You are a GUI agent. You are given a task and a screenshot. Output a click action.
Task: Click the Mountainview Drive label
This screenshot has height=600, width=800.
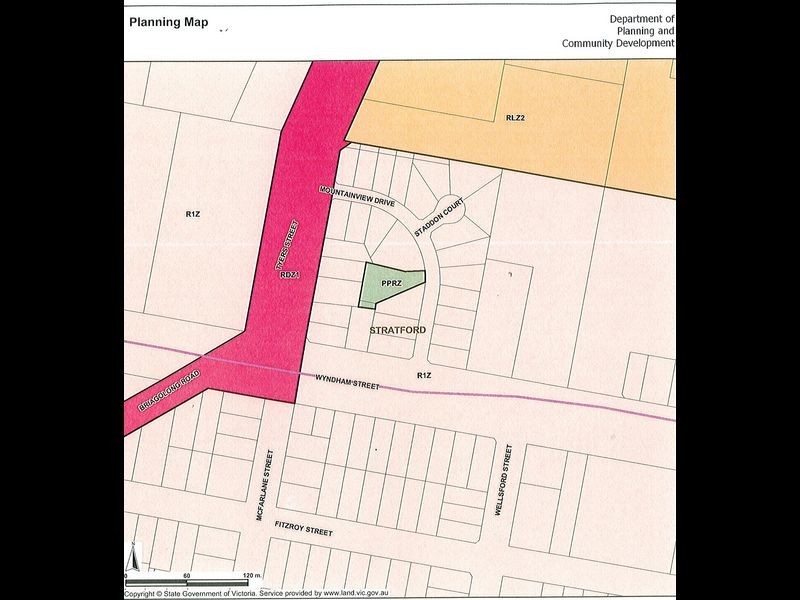click(358, 196)
